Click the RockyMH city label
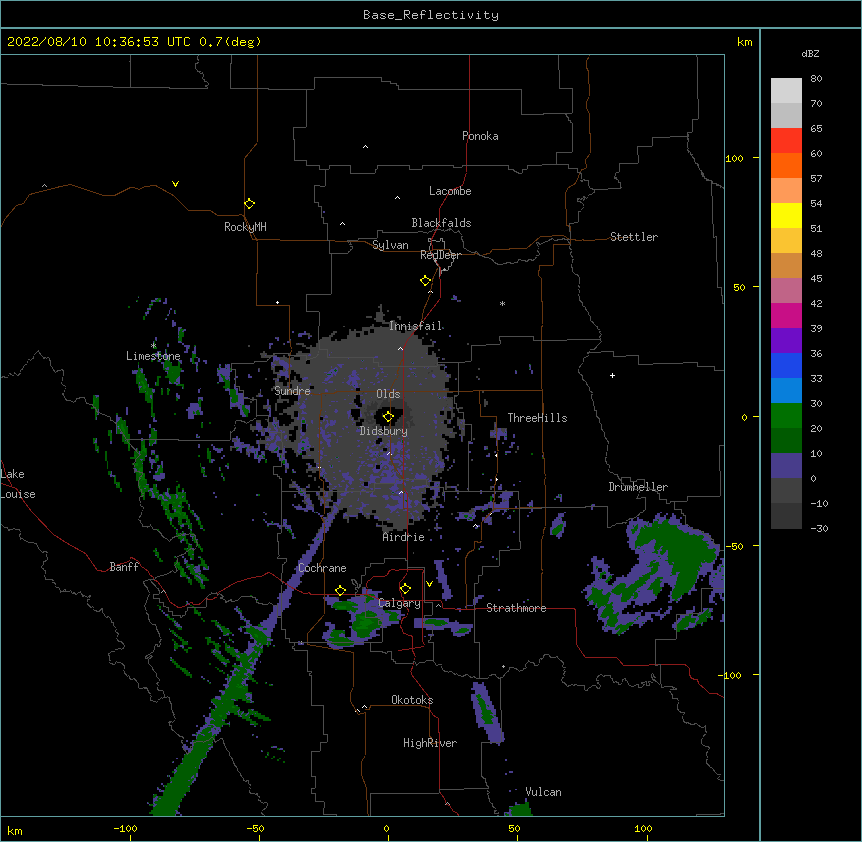 pos(245,226)
